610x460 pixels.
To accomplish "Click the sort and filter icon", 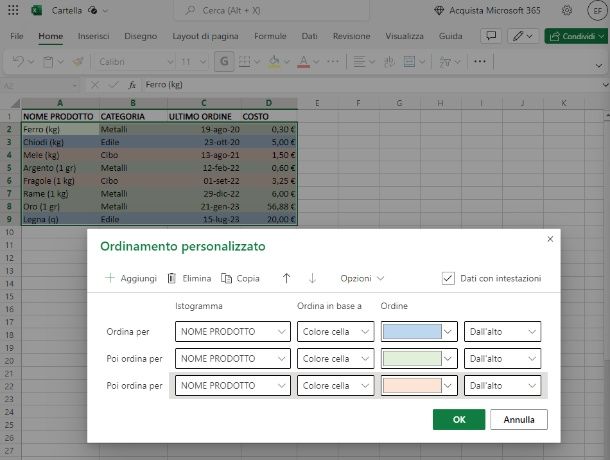I will [x=445, y=61].
